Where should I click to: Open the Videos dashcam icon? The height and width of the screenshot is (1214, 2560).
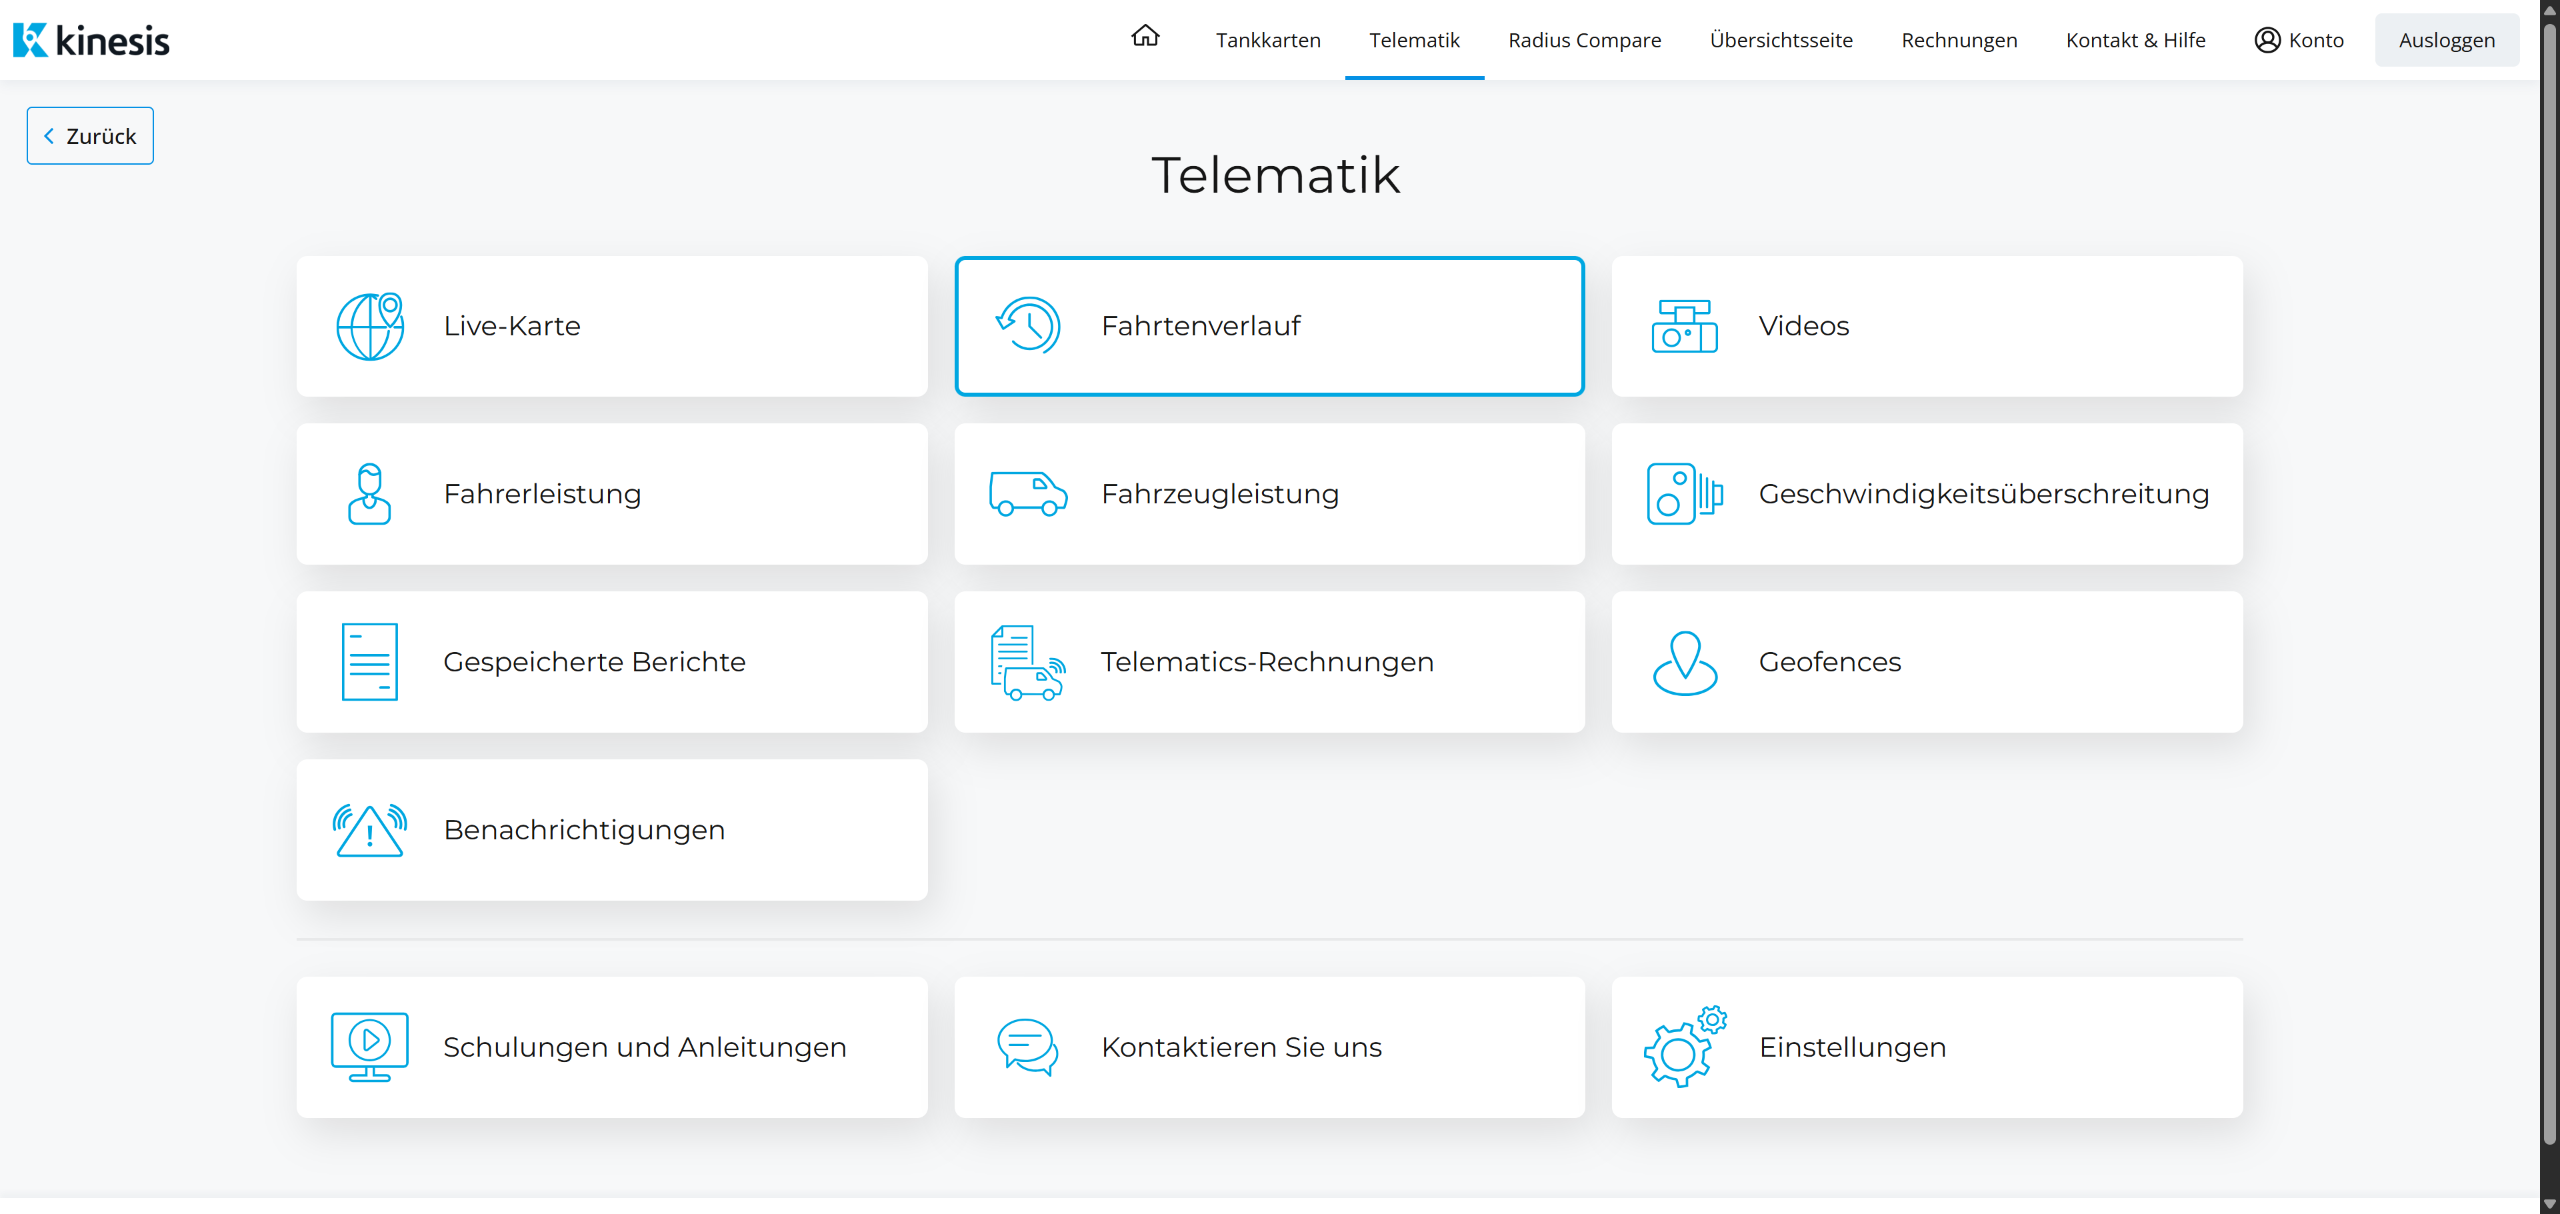point(1684,326)
